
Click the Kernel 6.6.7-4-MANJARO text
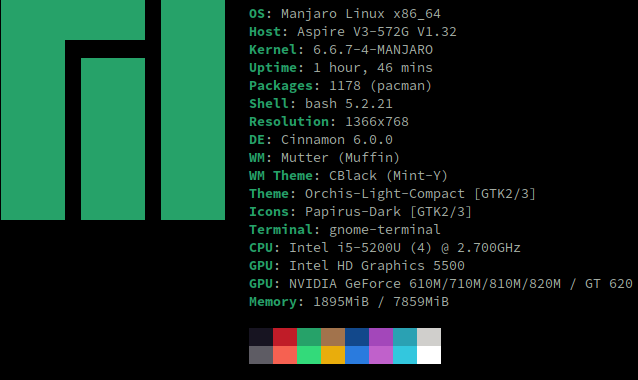coord(341,50)
